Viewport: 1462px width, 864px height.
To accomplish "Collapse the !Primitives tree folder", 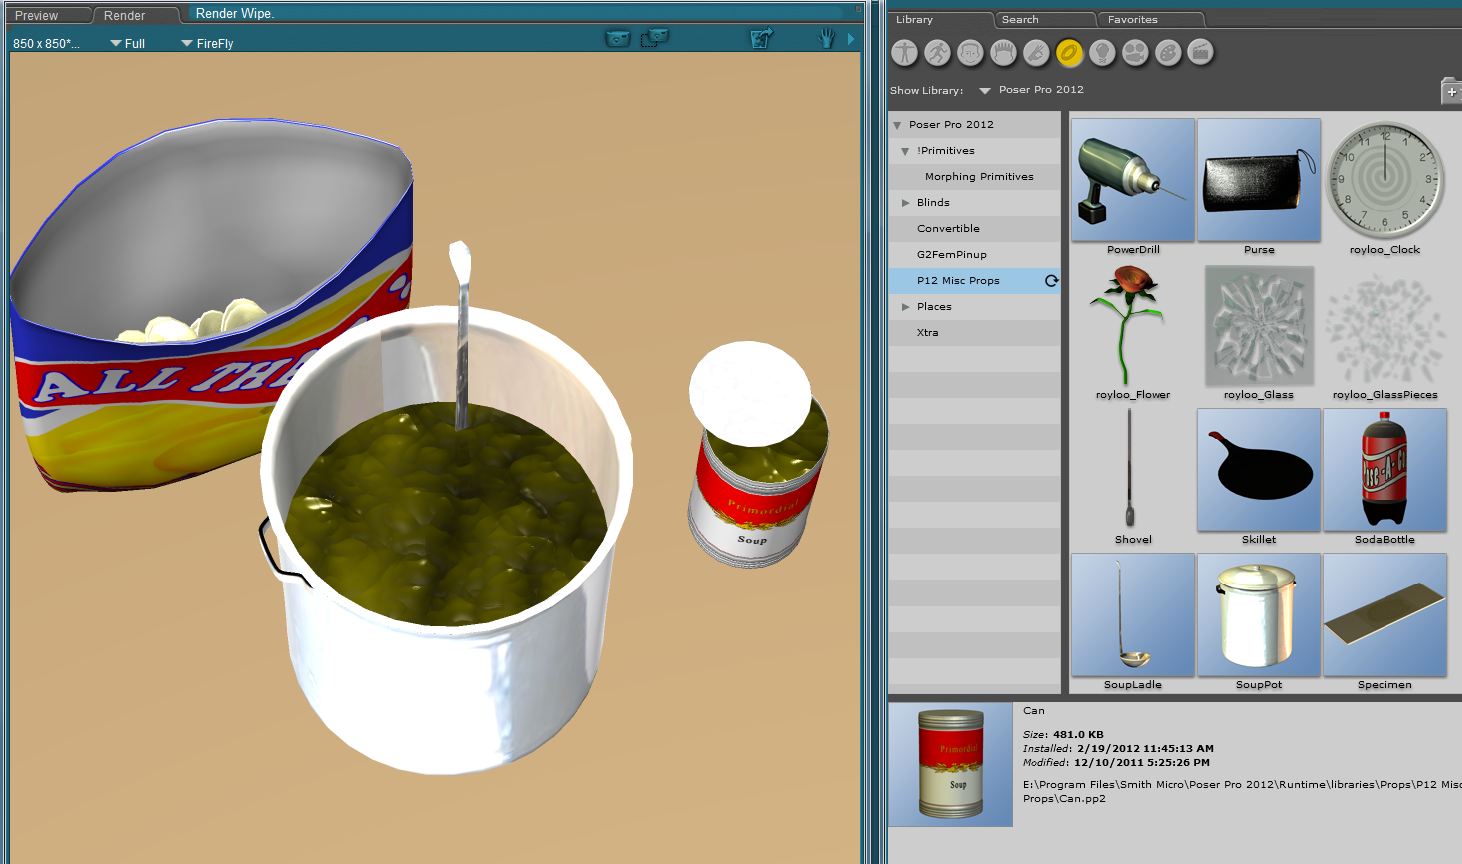I will 905,151.
